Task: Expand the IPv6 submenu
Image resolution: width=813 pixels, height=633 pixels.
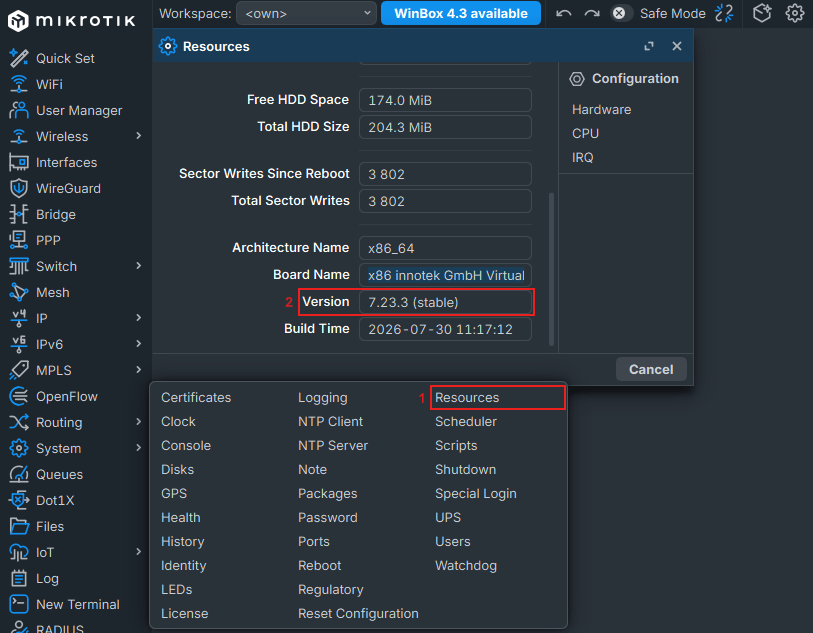Action: 138,344
